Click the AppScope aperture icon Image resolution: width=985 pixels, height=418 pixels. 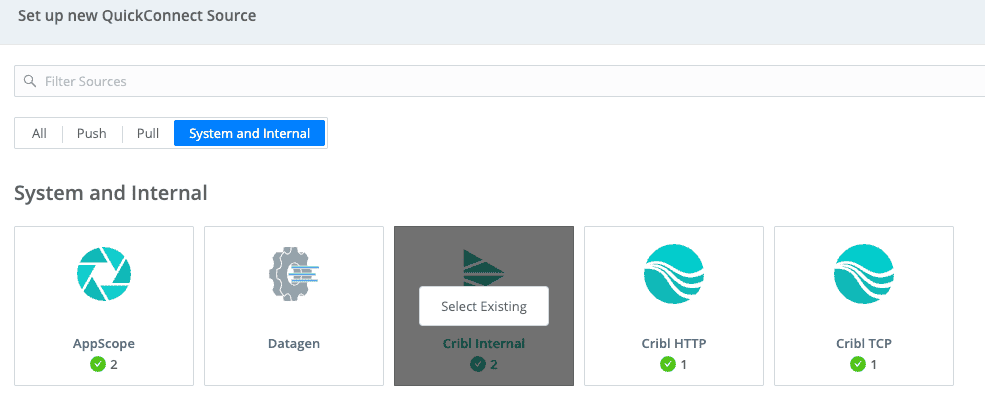click(104, 274)
